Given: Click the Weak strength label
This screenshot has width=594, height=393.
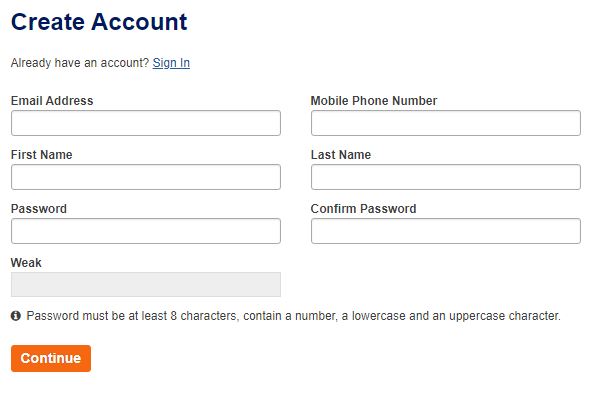Looking at the screenshot, I should tap(26, 263).
